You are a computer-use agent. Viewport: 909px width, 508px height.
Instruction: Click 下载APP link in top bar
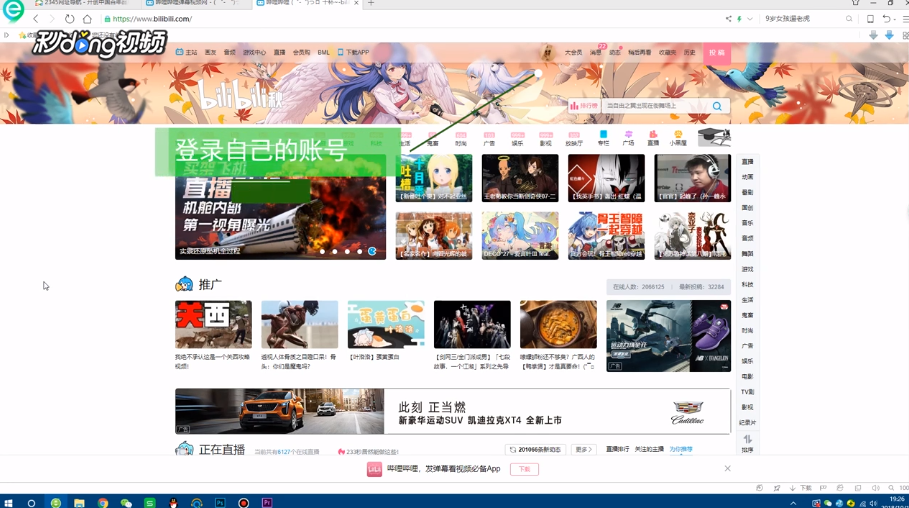(354, 52)
